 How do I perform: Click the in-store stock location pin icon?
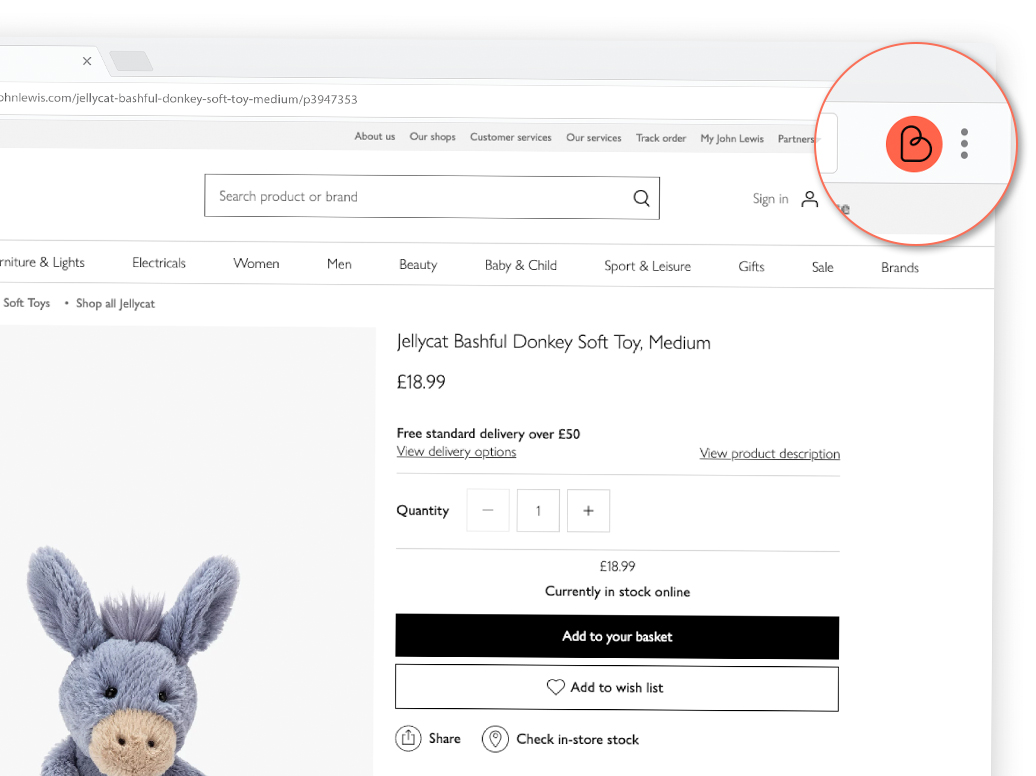[495, 739]
